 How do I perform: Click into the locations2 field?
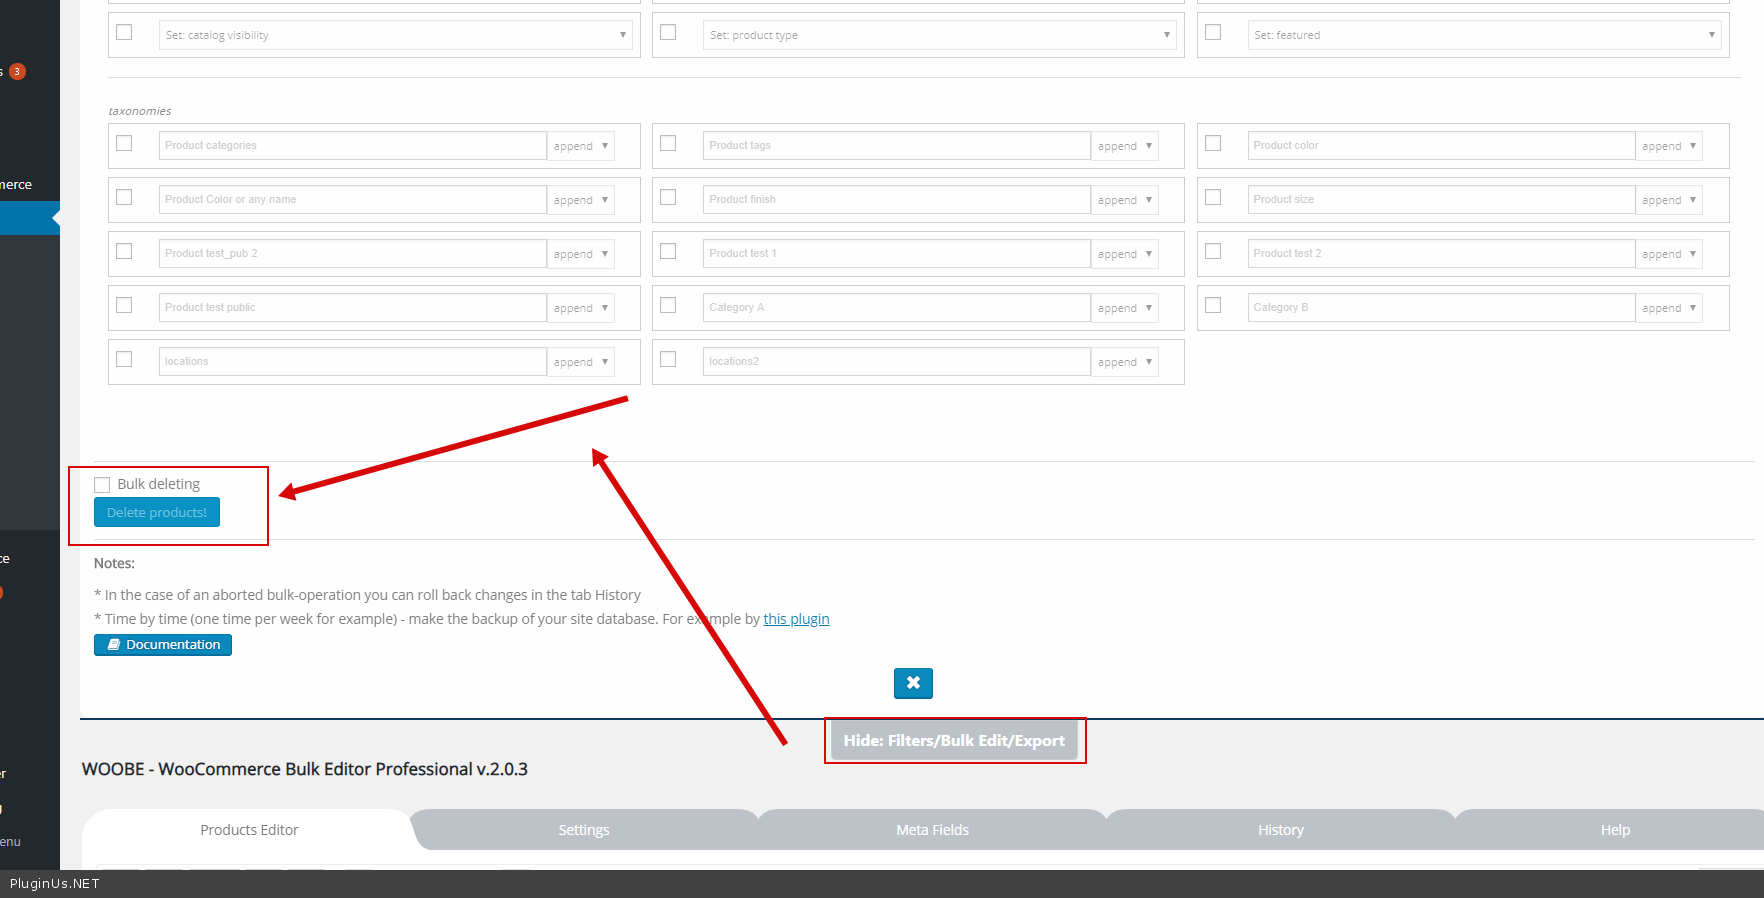[897, 362]
